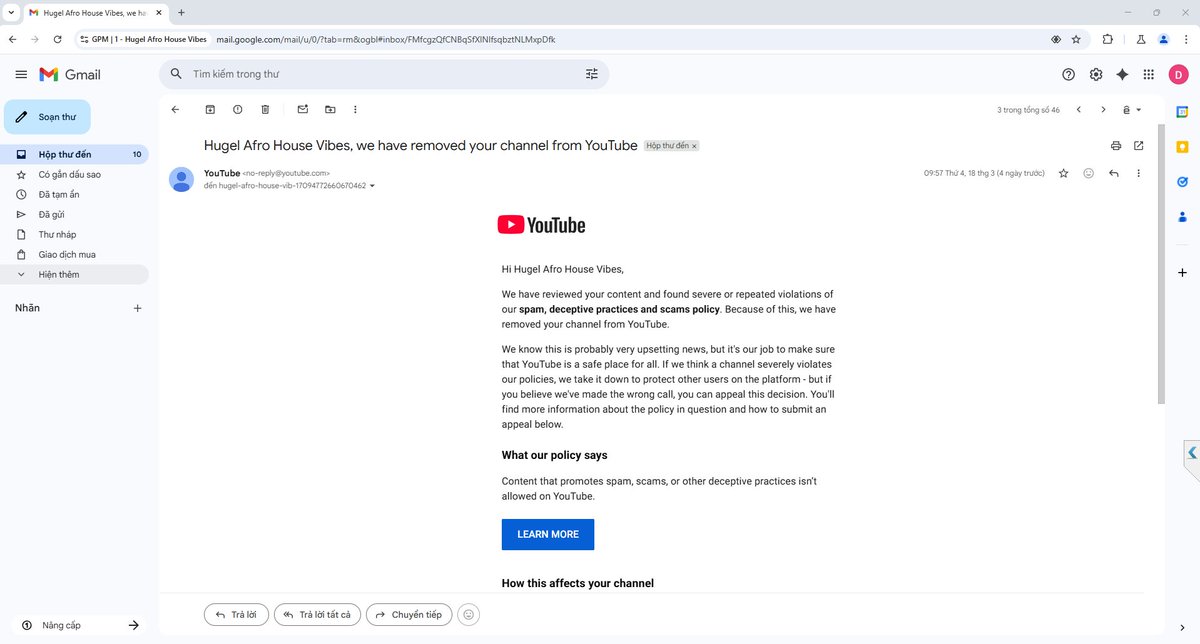Open Google Calendar side panel icon
This screenshot has height=644, width=1200.
pos(1182,111)
